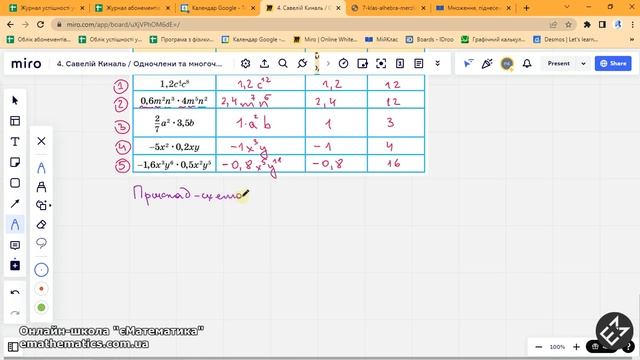The image size is (640, 360).
Task: Toggle the frames panel icon at bottom left
Action: tap(13, 347)
